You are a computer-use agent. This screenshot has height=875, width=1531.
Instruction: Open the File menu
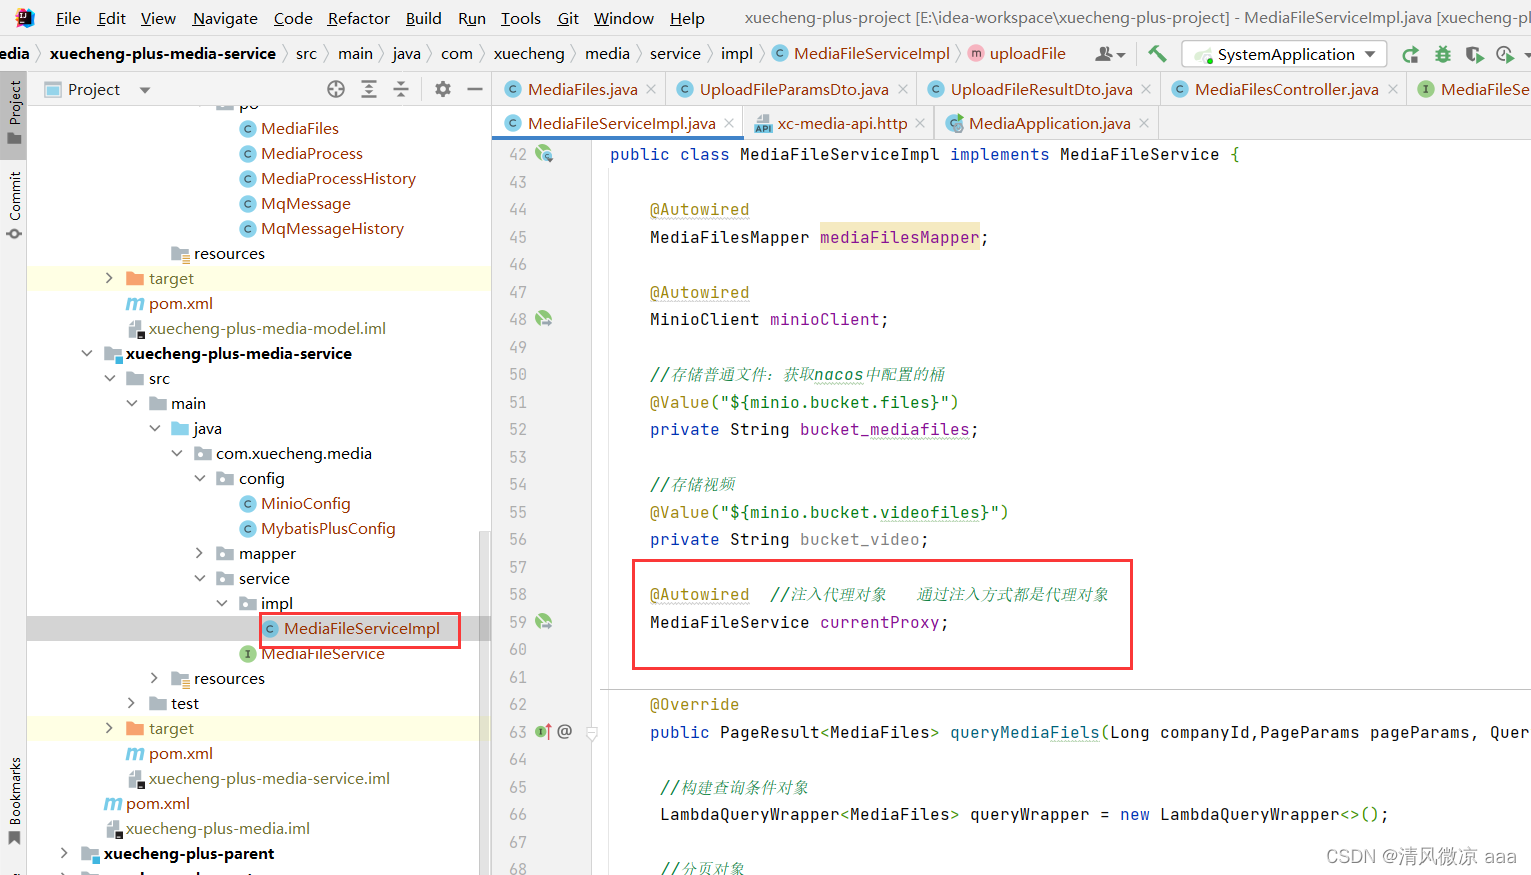click(68, 18)
